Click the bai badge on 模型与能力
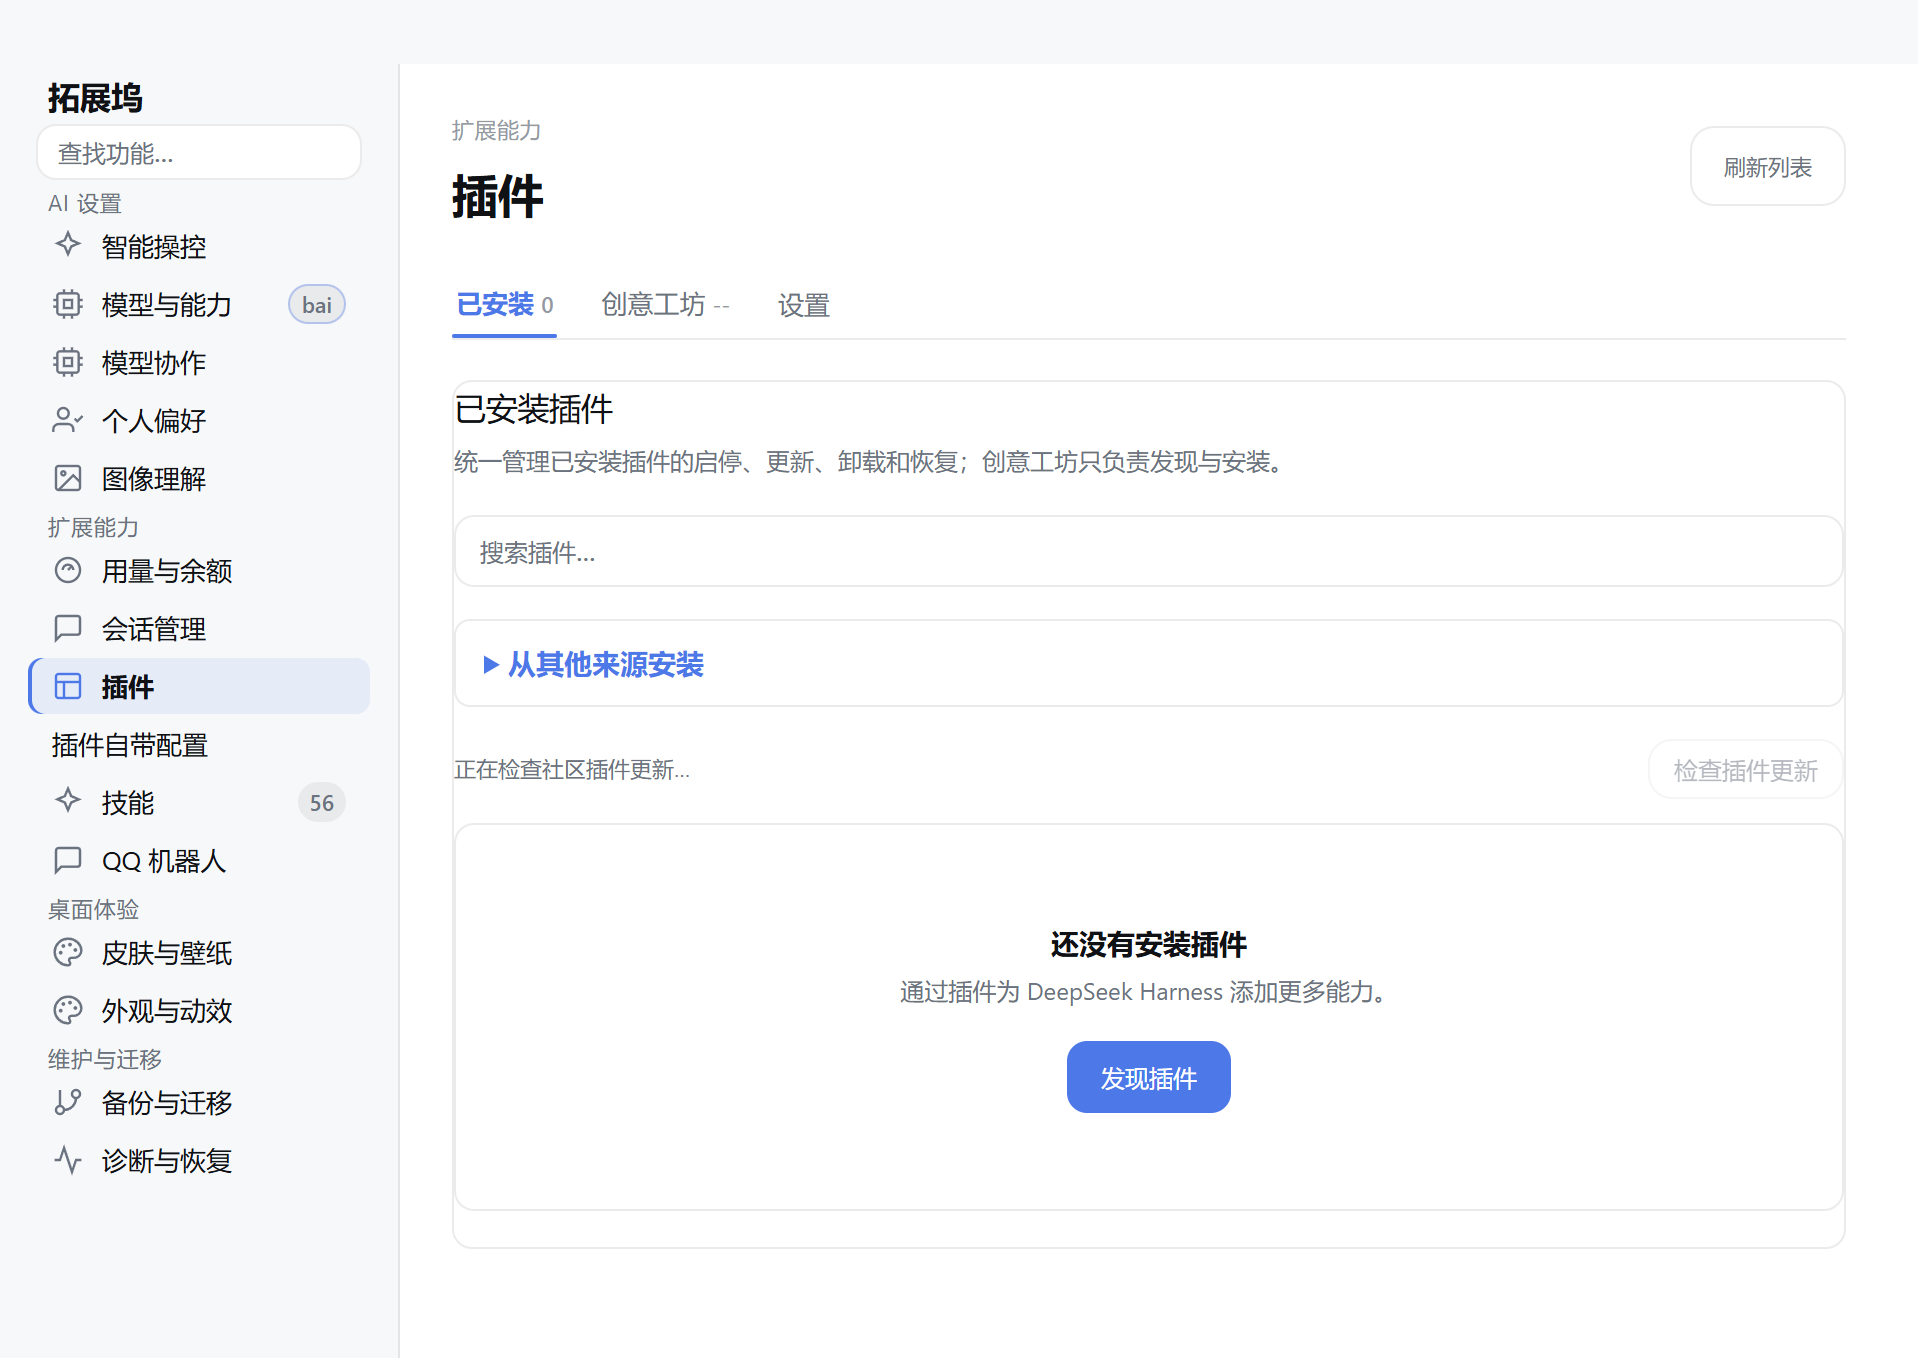Image resolution: width=1918 pixels, height=1360 pixels. tap(317, 304)
